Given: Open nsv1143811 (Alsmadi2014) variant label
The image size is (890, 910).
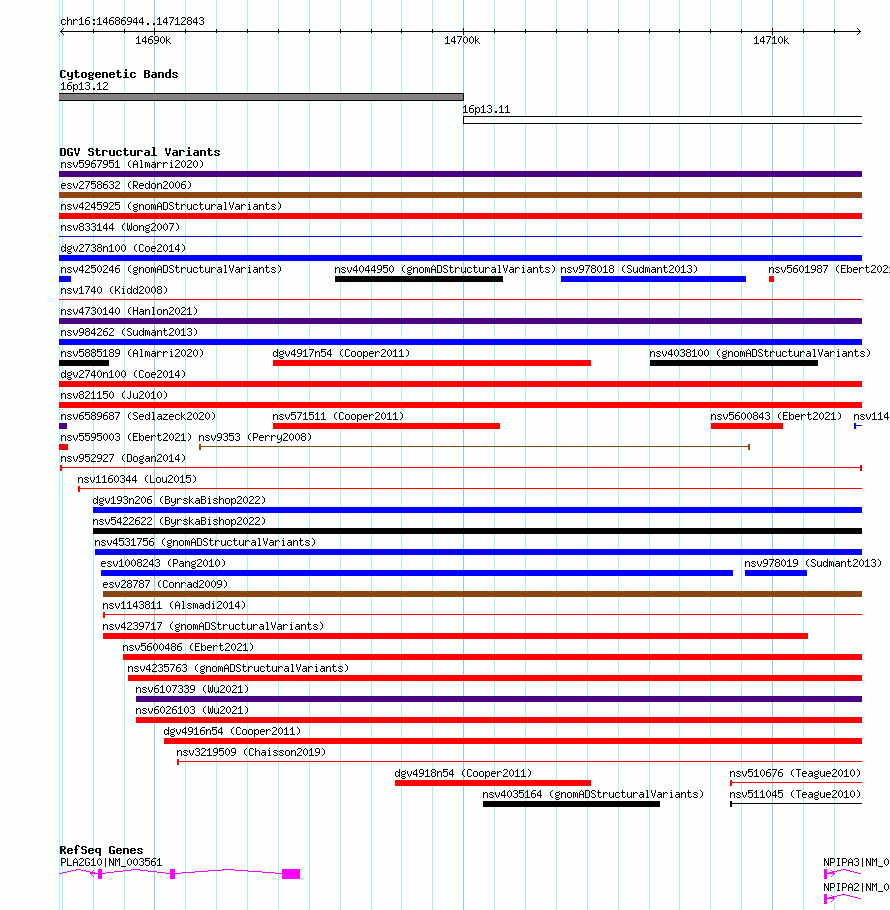Looking at the screenshot, I should click(x=174, y=605).
